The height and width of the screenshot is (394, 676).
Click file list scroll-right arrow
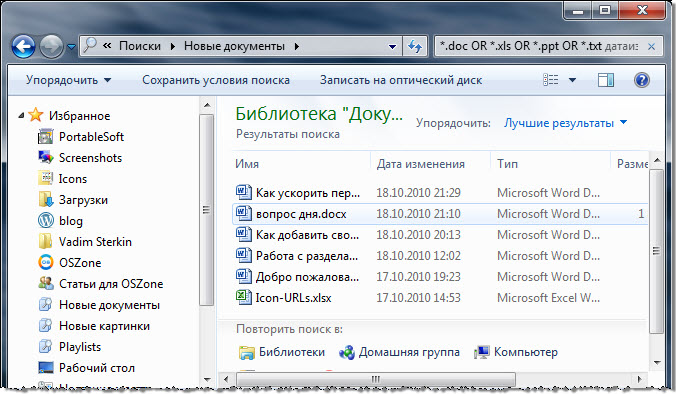click(639, 380)
